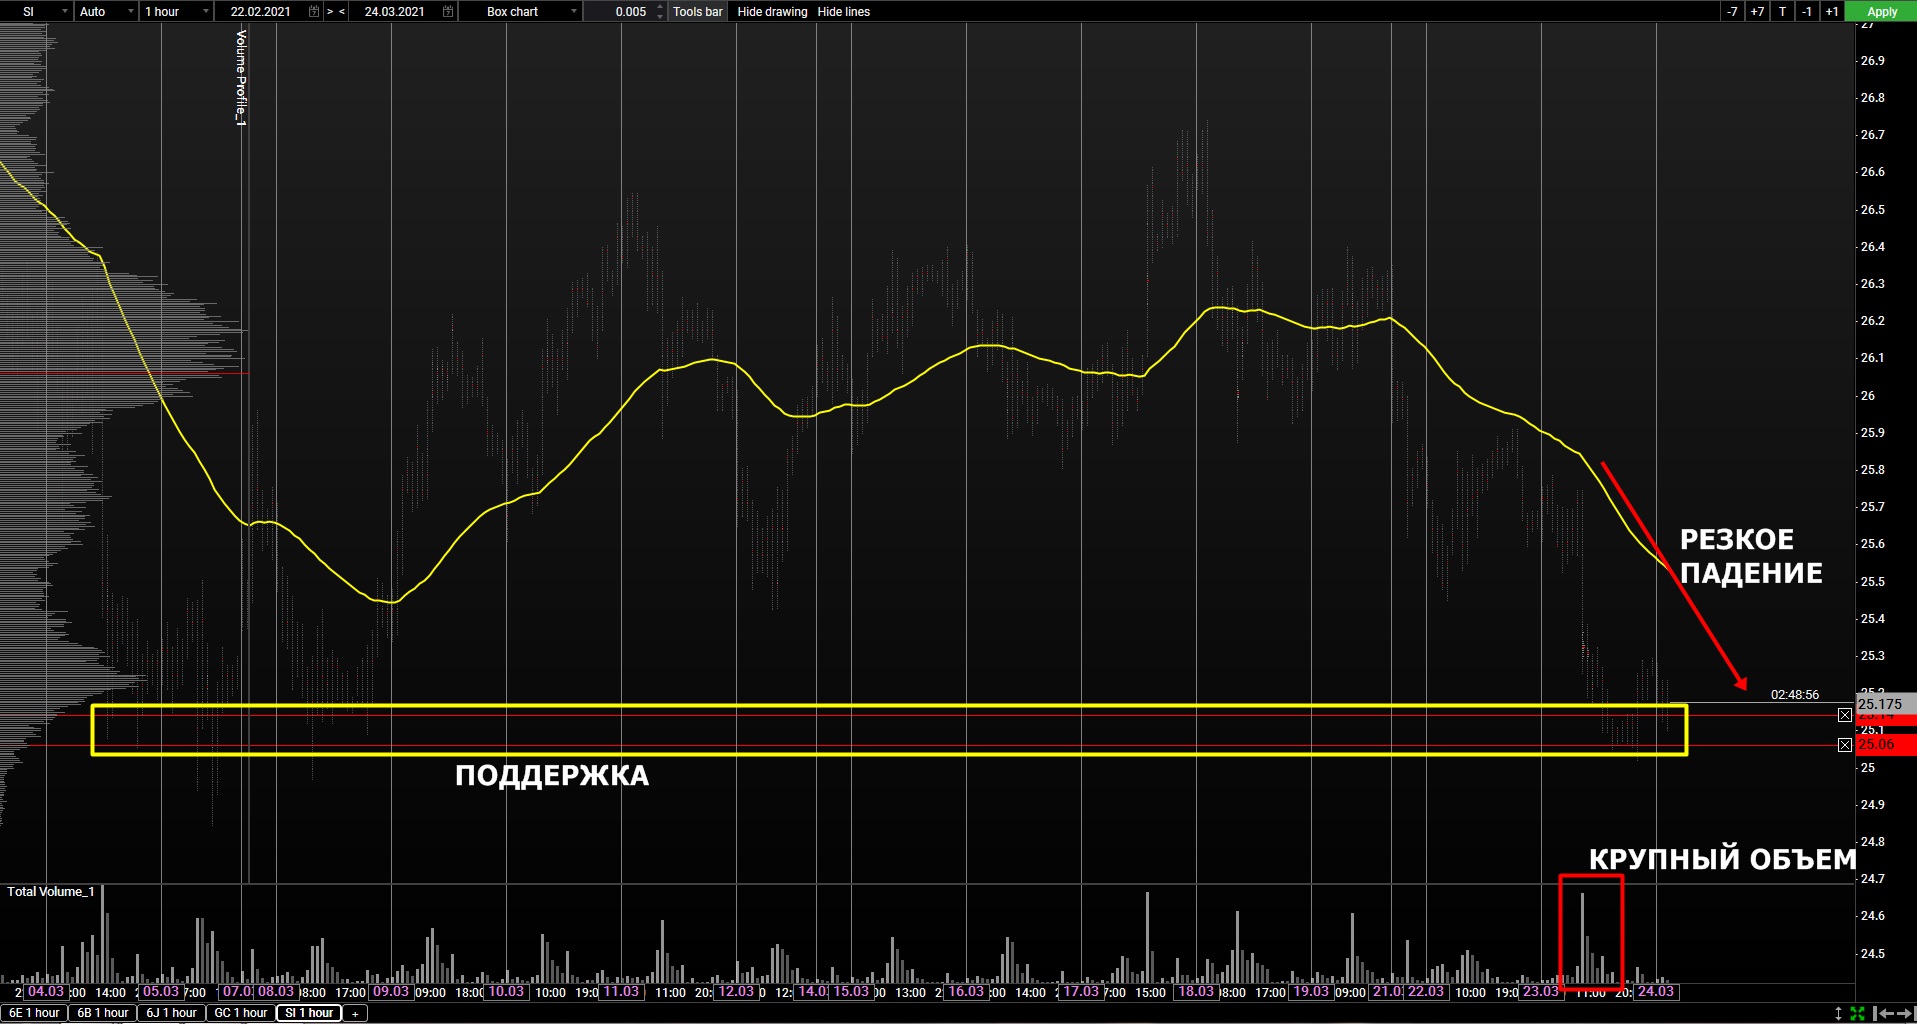Select the 15.03 date marker on timeline
This screenshot has height=1024, width=1917.
click(851, 991)
